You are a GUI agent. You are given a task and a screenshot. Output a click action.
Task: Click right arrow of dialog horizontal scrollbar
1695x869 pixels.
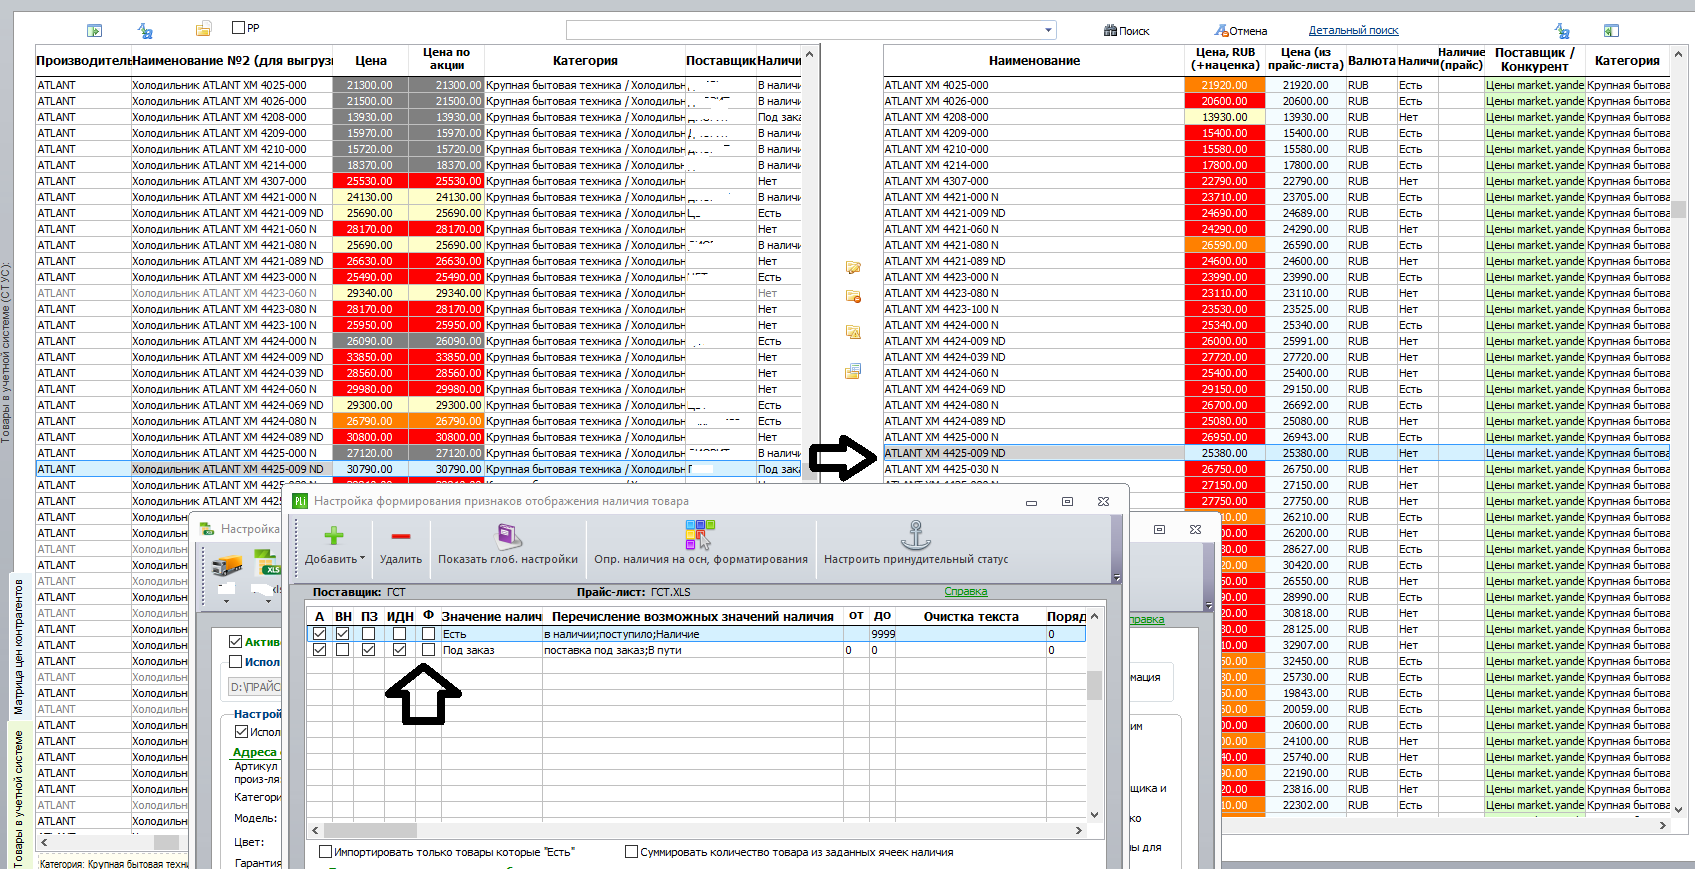[x=1078, y=830]
